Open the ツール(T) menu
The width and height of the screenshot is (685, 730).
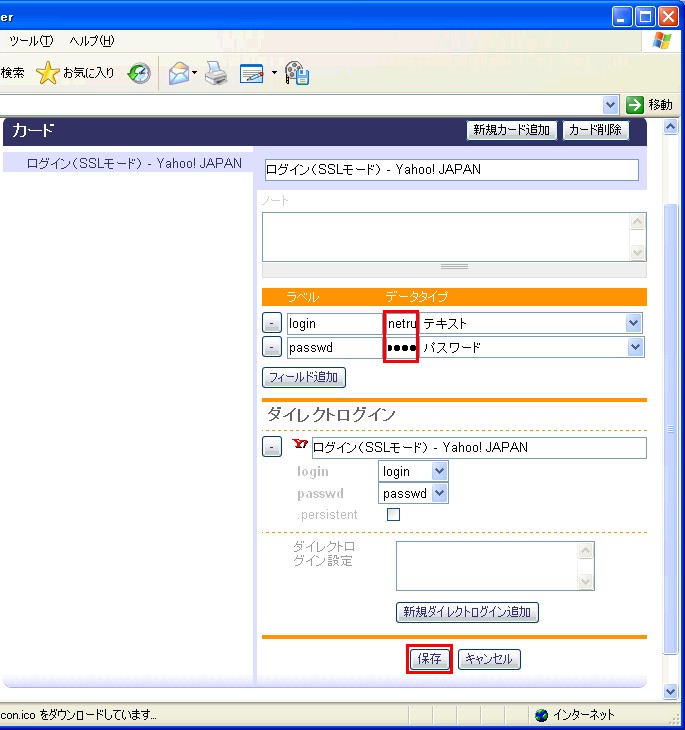(x=31, y=41)
